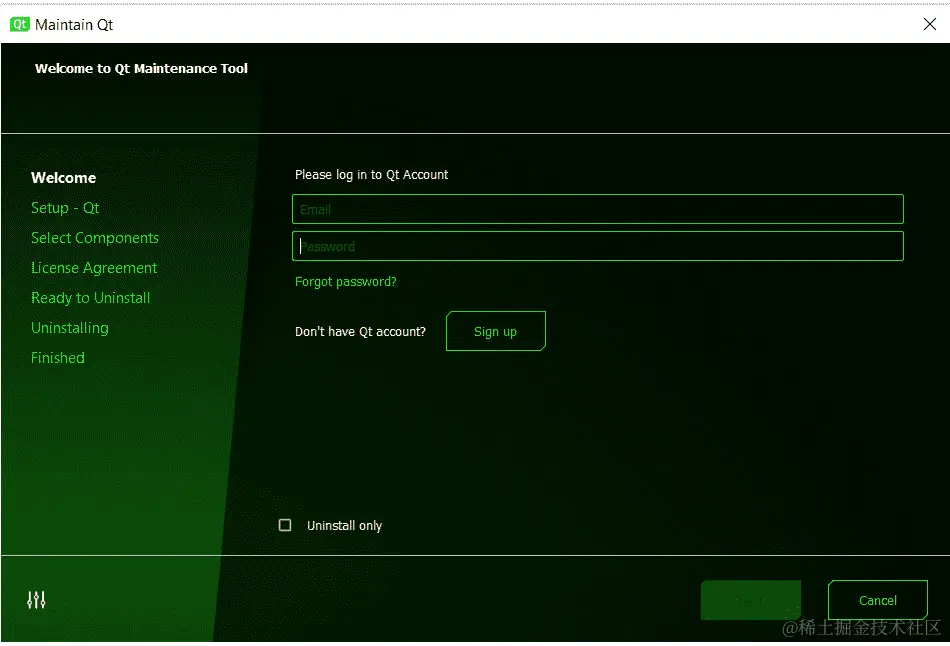
Task: Select the Setup - Qt step
Action: click(x=65, y=208)
